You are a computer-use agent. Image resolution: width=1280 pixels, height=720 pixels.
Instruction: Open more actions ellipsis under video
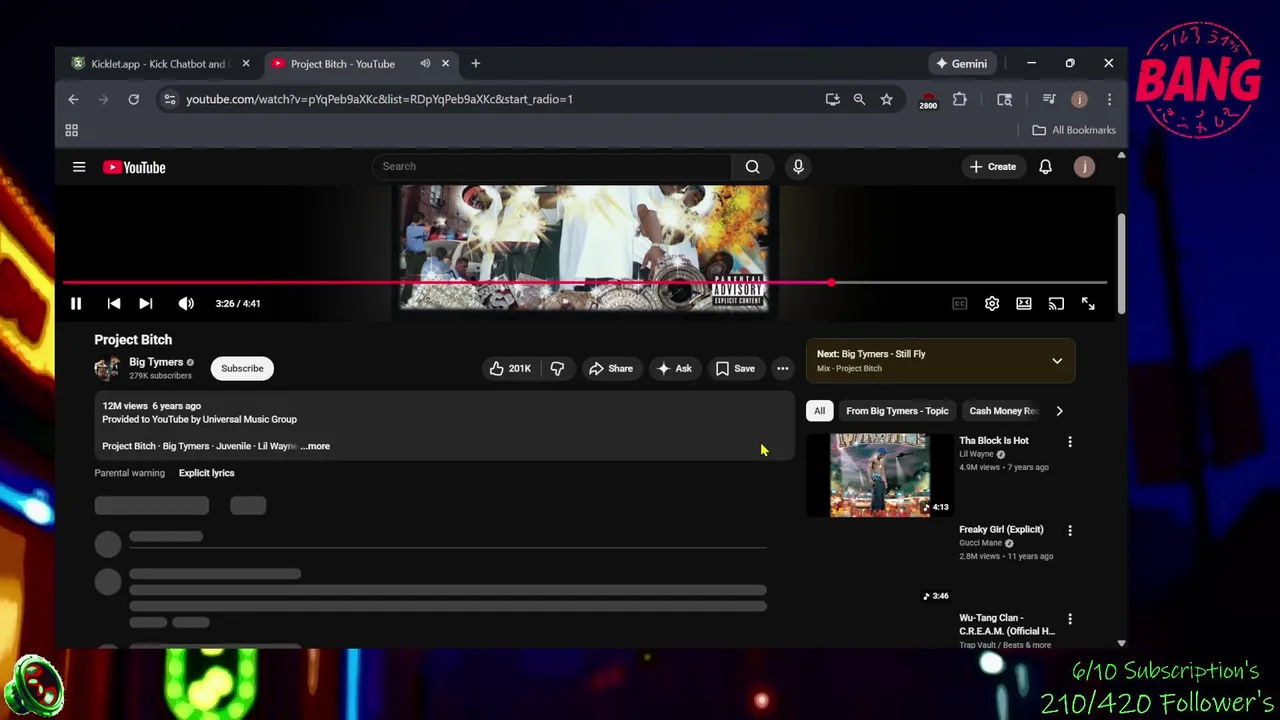pyautogui.click(x=783, y=368)
